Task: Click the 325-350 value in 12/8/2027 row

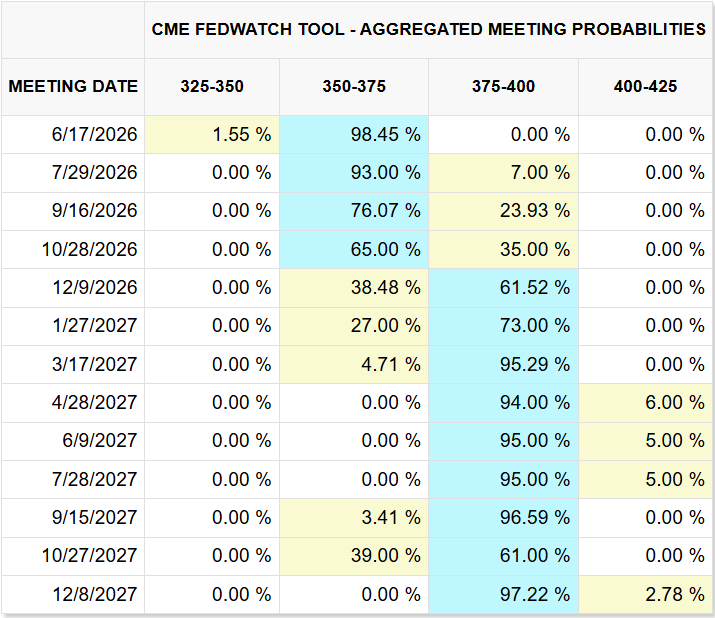Action: pos(212,594)
